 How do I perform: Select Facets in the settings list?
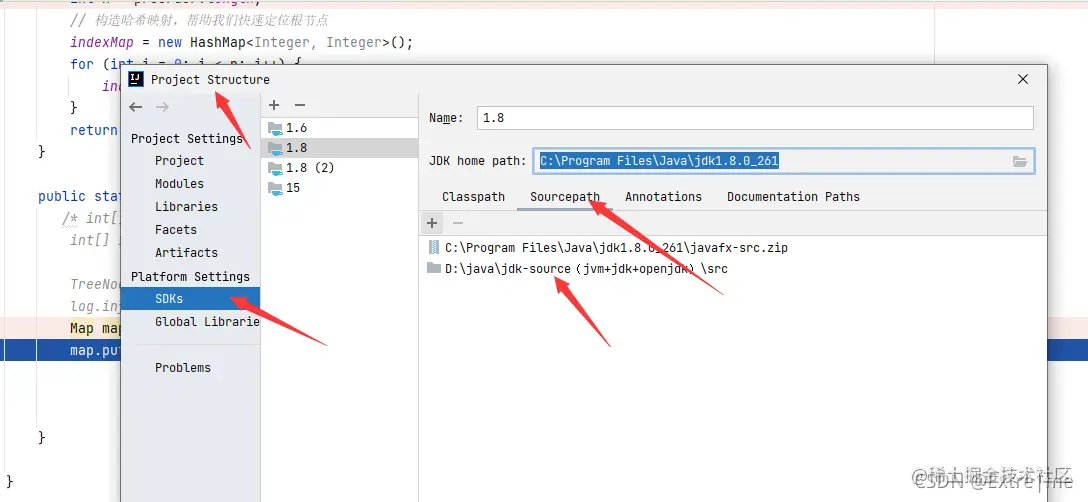[176, 229]
